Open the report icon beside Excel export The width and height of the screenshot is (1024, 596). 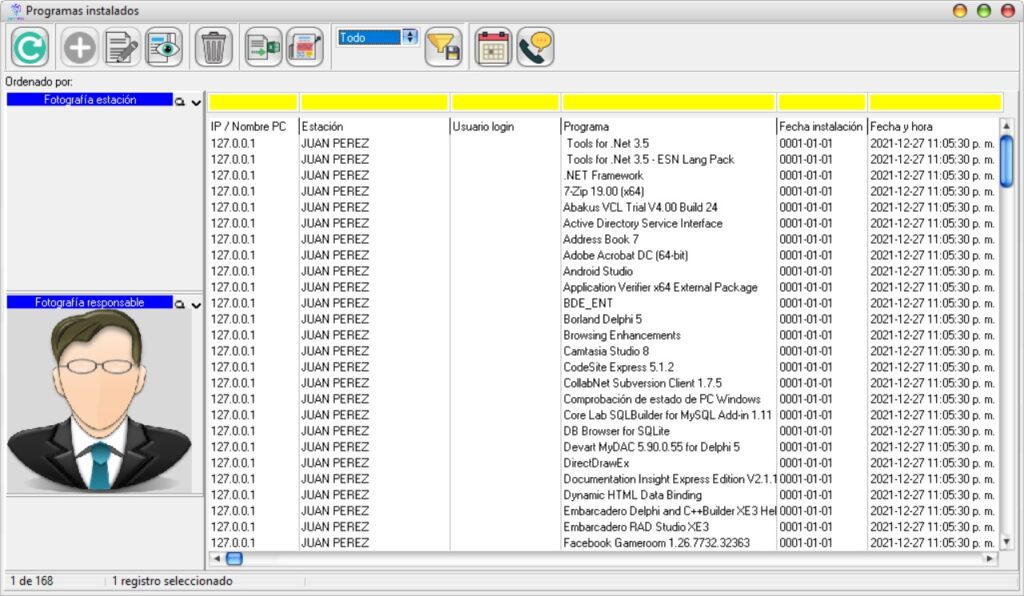(305, 47)
